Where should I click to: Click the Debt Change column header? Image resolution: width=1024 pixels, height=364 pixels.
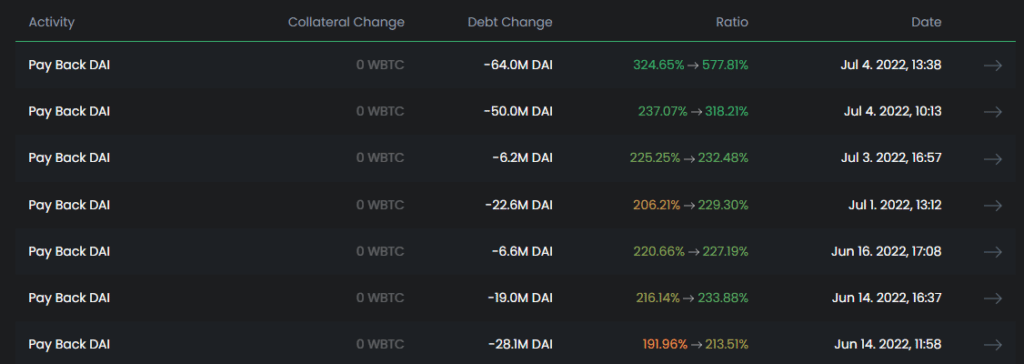[510, 22]
